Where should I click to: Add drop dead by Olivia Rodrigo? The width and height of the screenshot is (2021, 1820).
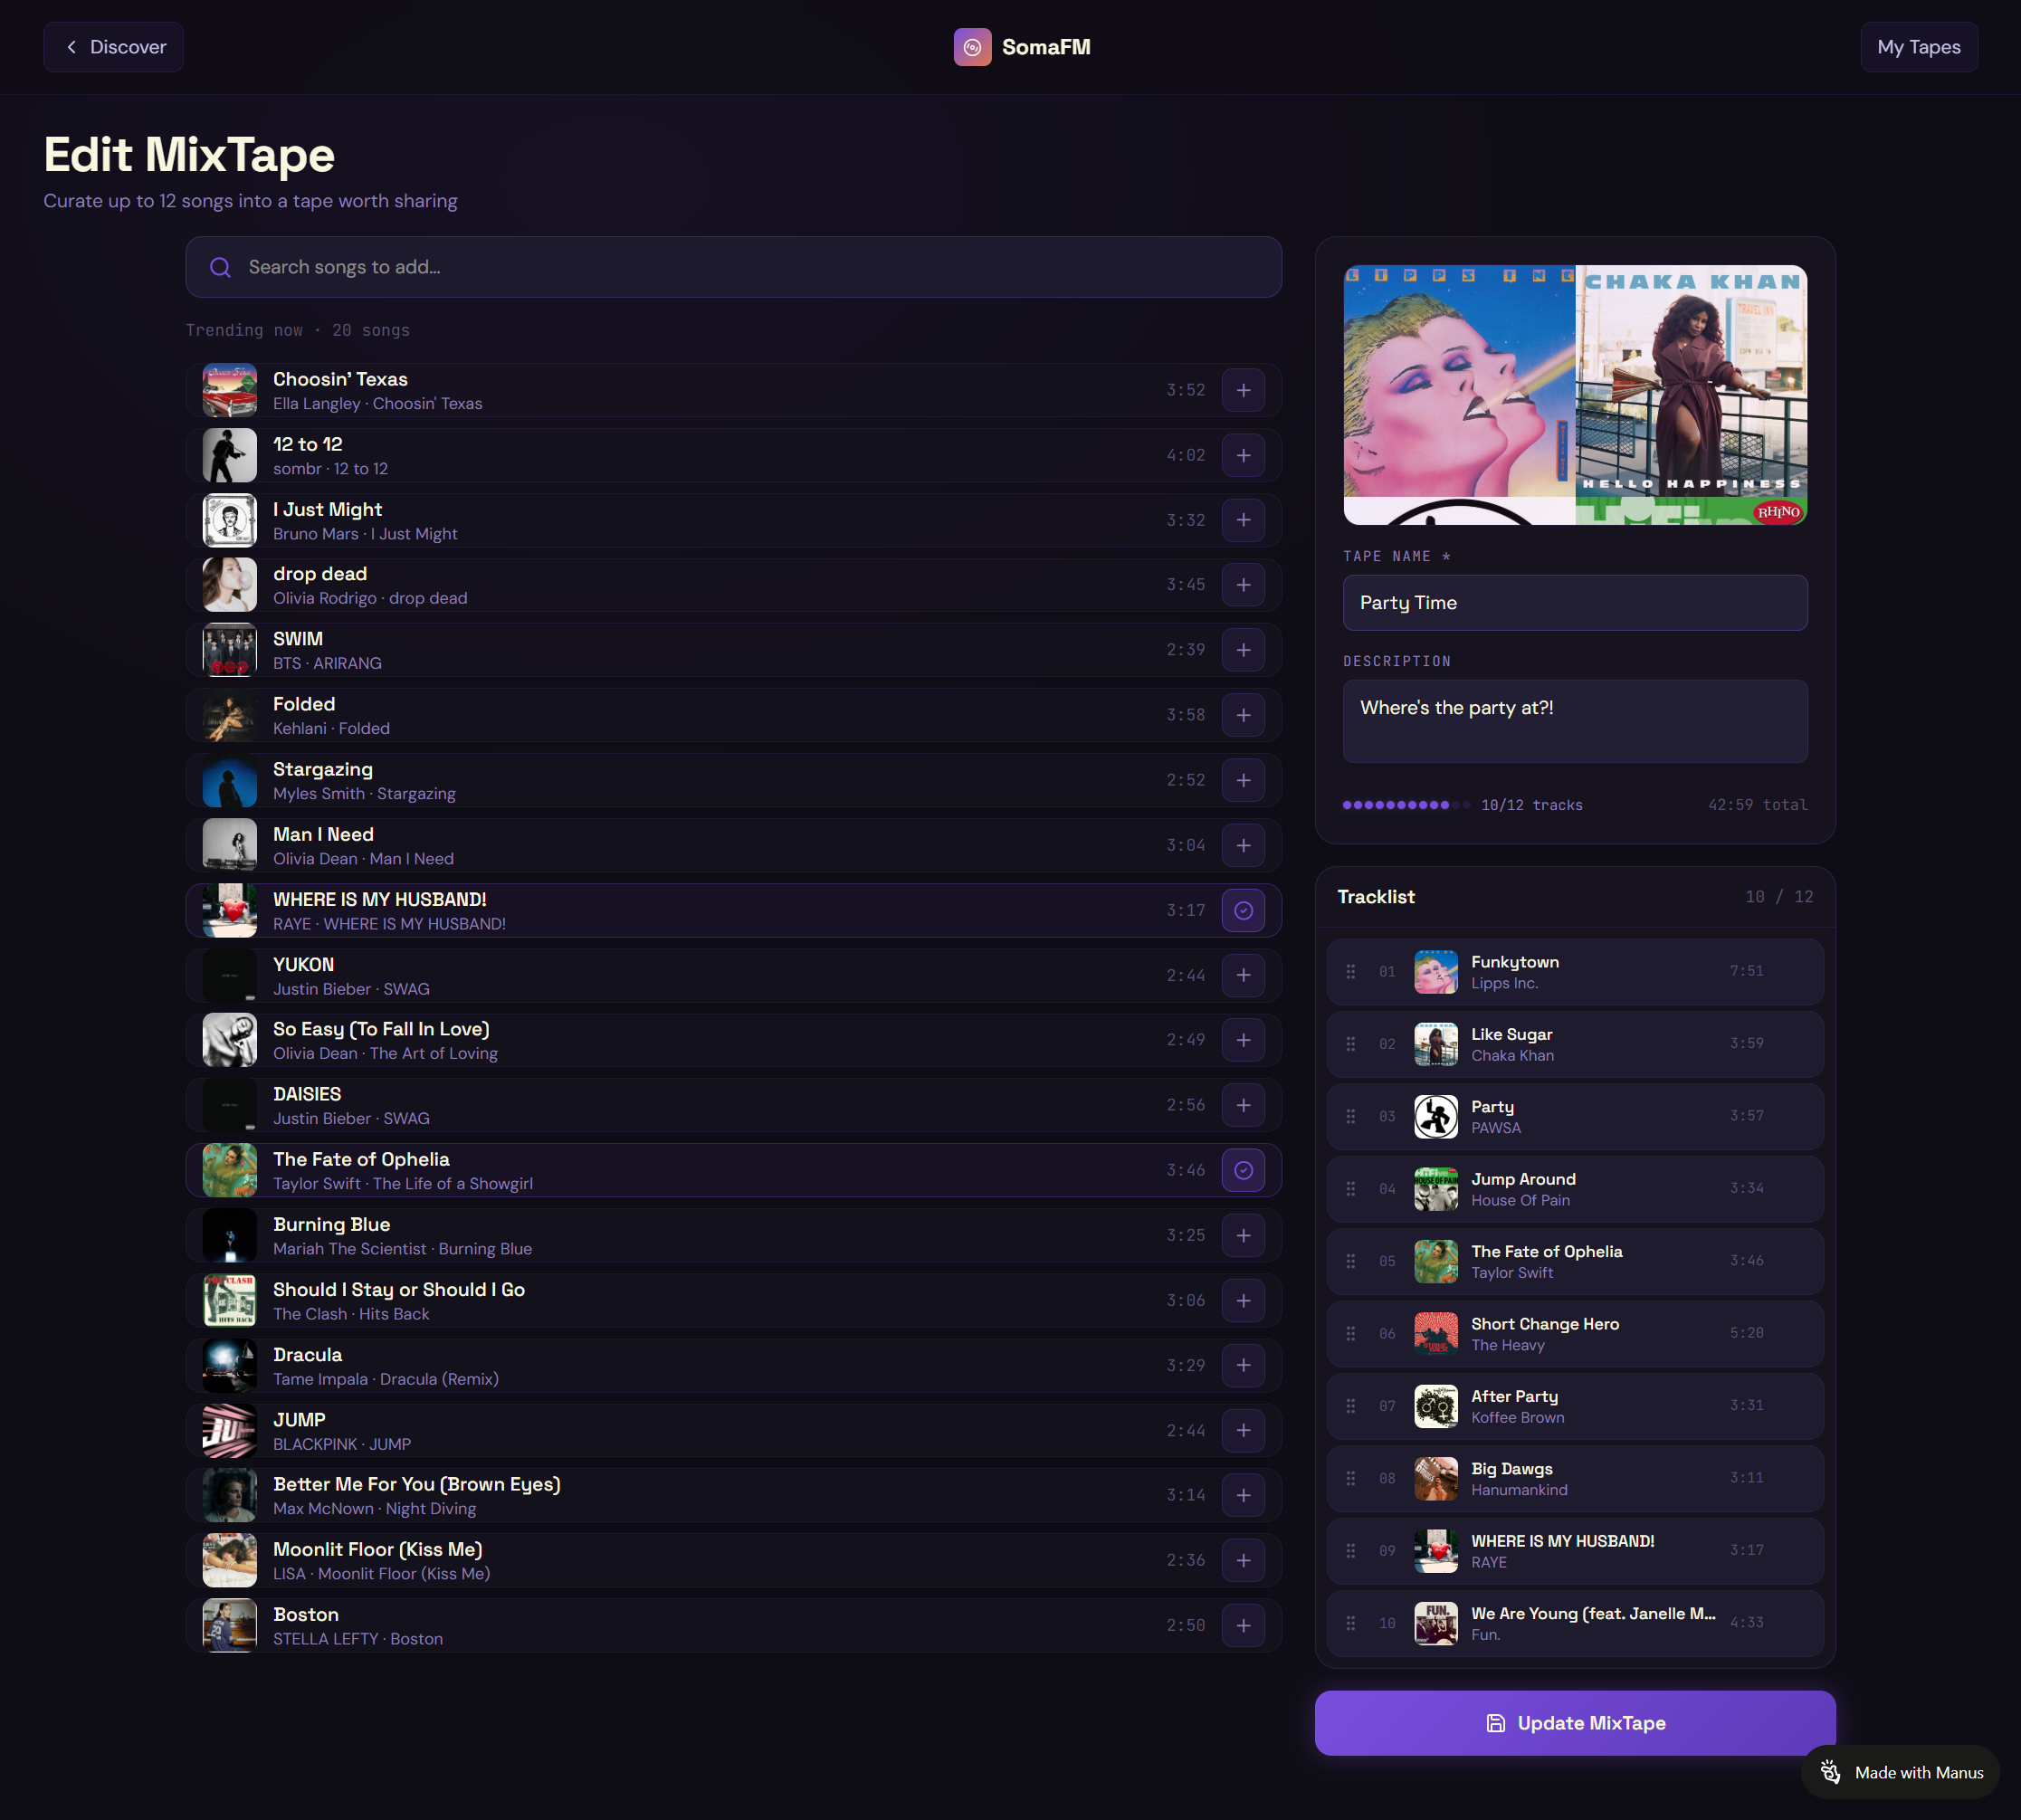1243,585
